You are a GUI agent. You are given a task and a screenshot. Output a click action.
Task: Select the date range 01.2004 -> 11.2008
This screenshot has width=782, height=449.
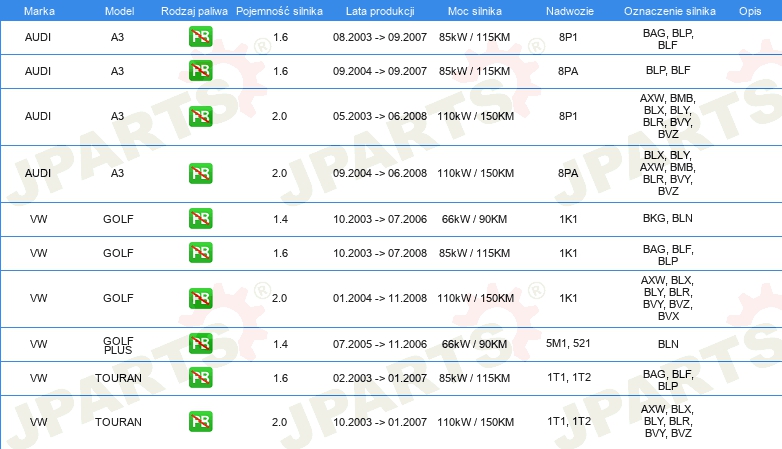[380, 298]
